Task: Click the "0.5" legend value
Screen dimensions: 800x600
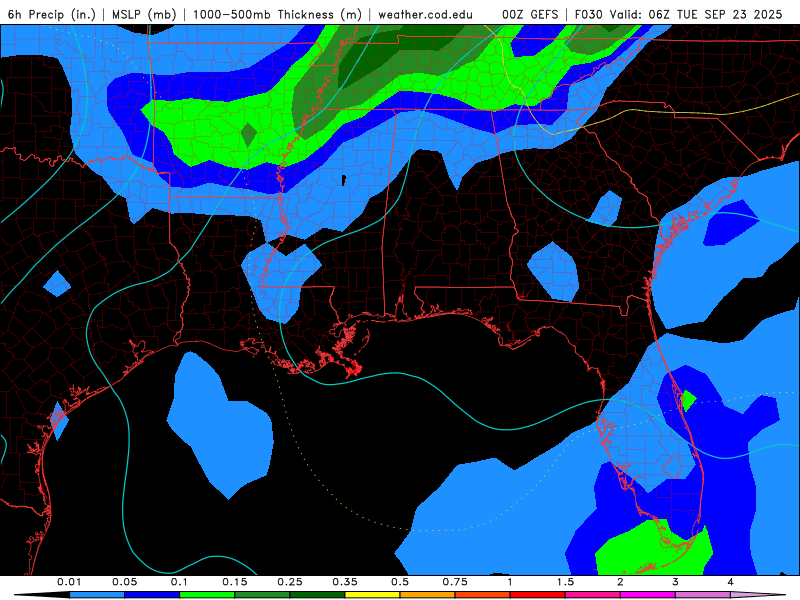Action: click(x=400, y=582)
